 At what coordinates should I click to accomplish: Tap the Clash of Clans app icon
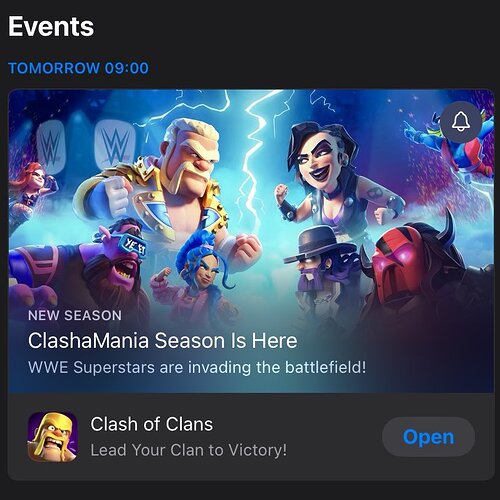53,437
